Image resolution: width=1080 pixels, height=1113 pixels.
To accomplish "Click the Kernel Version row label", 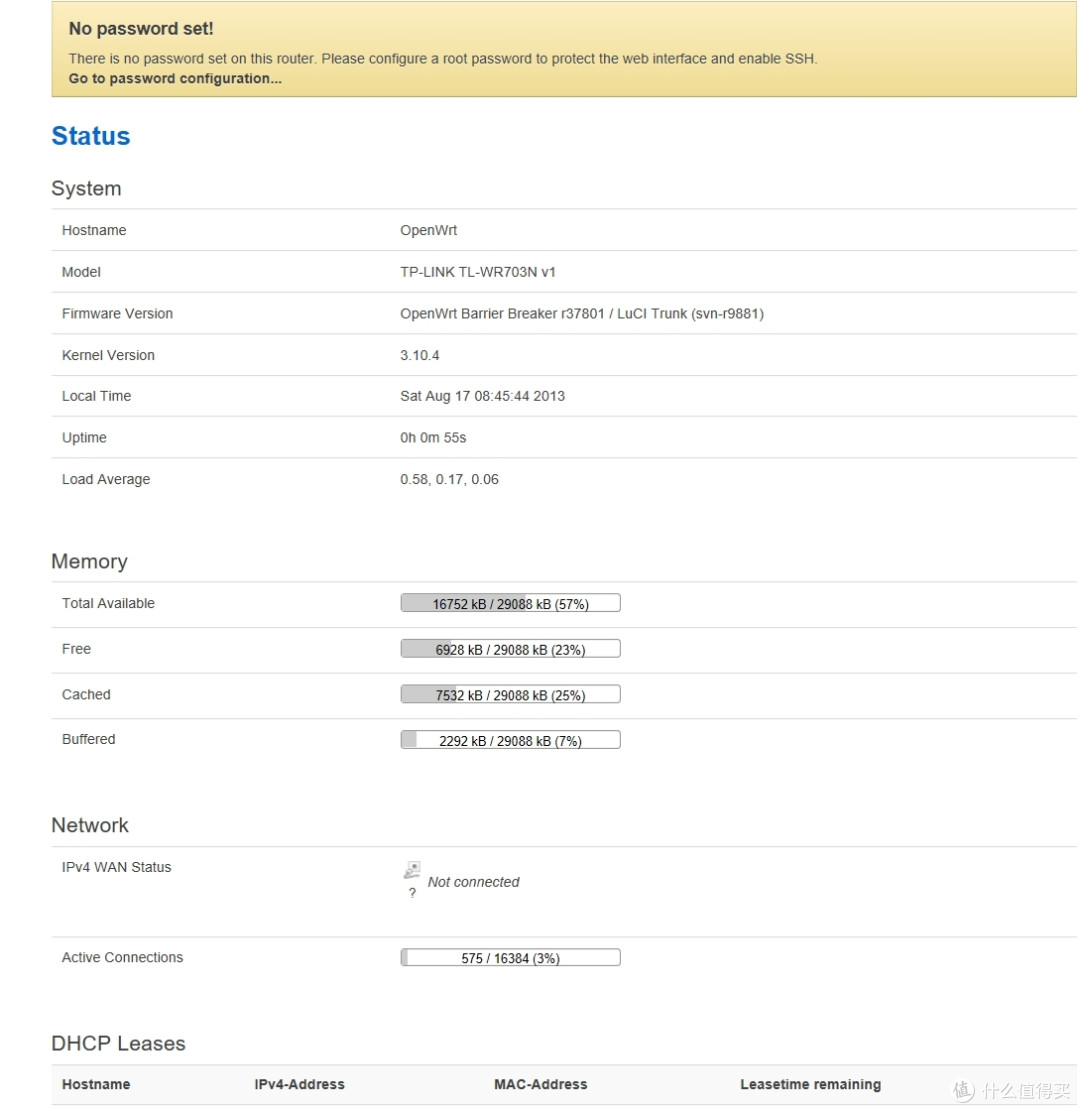I will tap(108, 355).
